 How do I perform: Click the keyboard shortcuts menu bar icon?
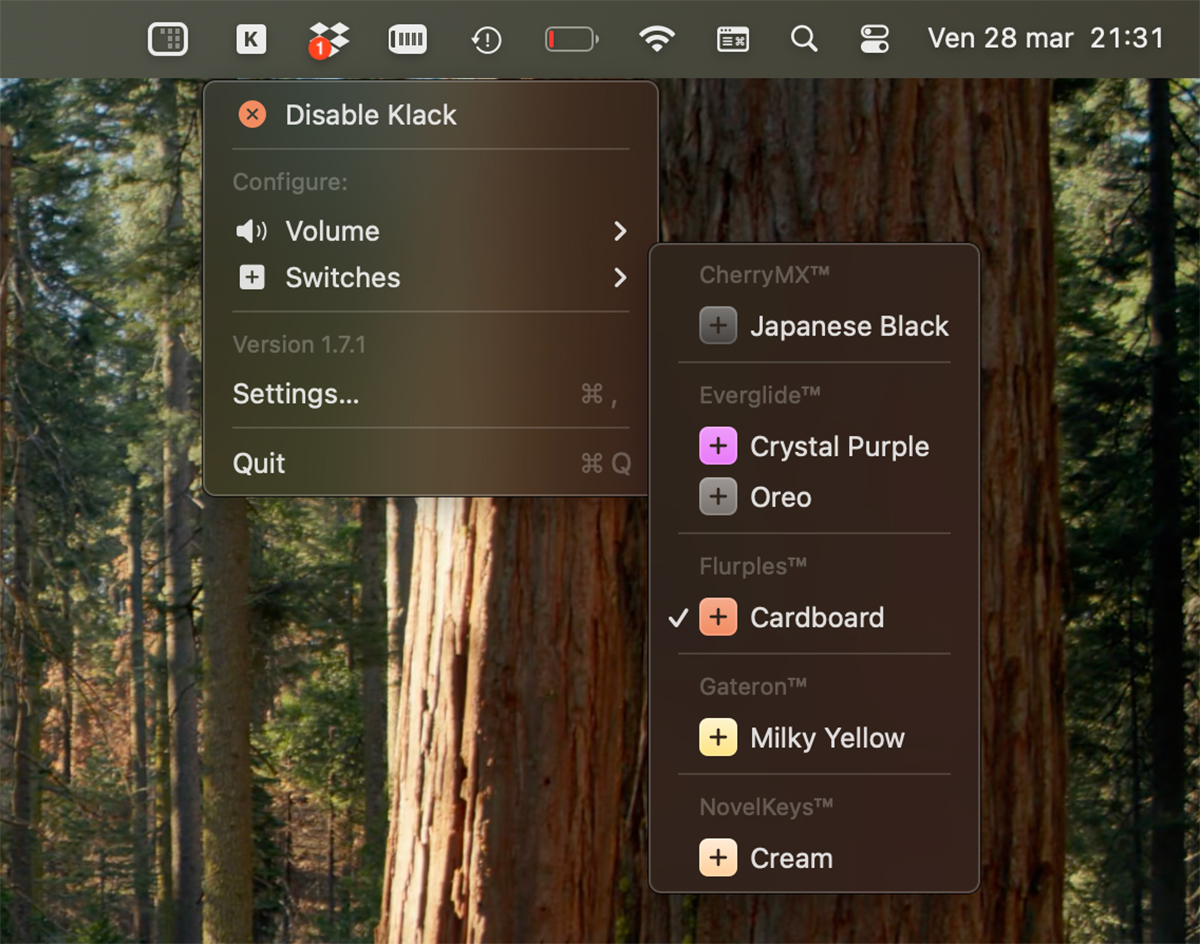(733, 39)
